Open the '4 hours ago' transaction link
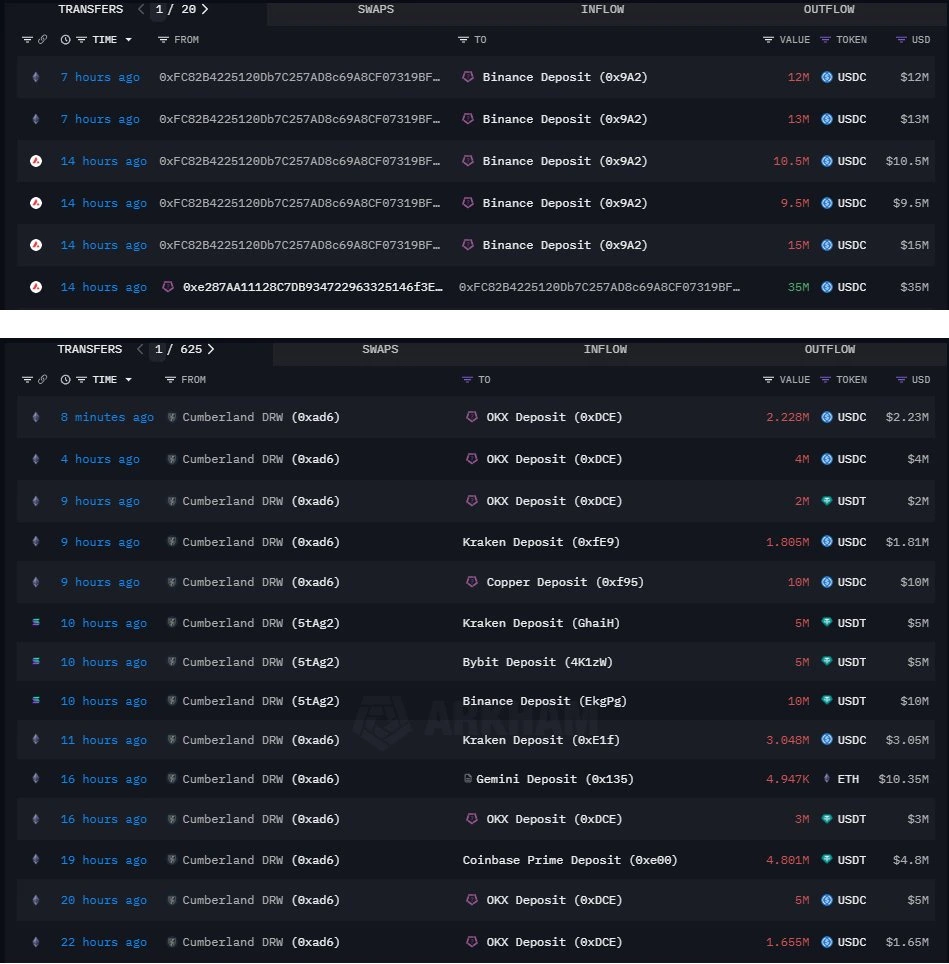Screen dimensions: 949x964 pos(100,459)
